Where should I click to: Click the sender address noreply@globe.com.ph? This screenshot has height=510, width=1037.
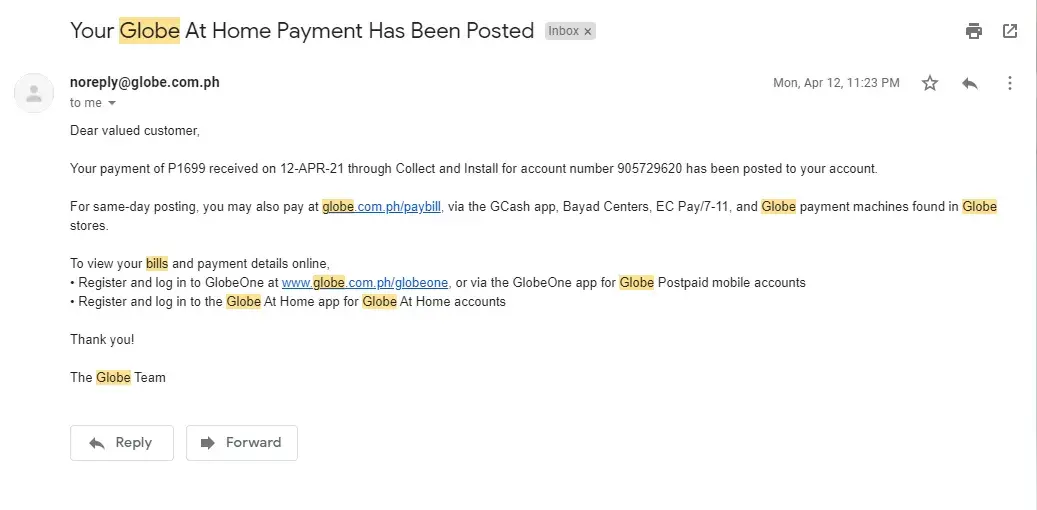(144, 82)
